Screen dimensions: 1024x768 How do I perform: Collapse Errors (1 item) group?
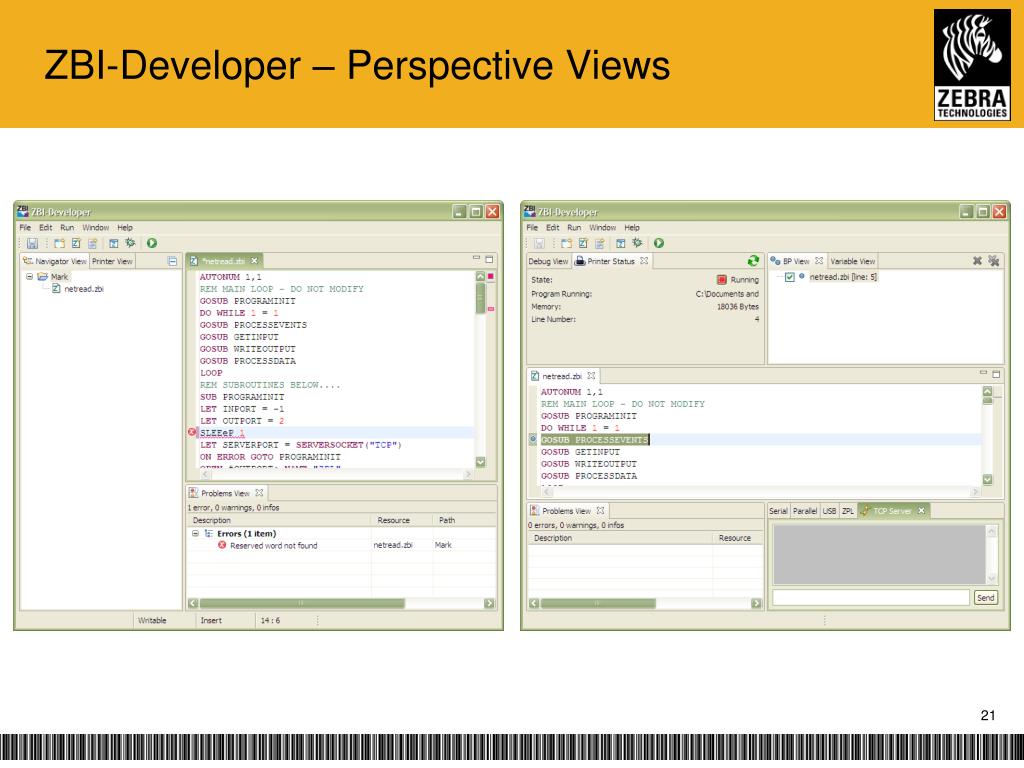[195, 534]
